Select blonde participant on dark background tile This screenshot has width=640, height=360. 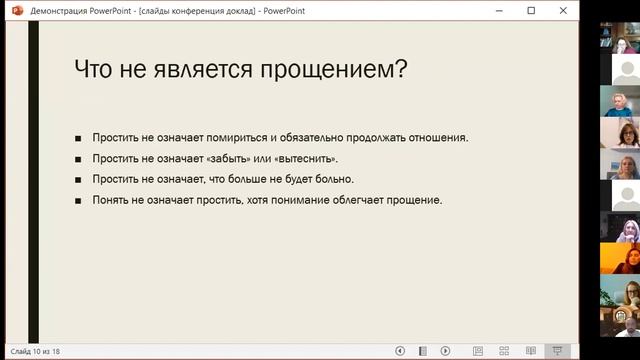pyautogui.click(x=620, y=227)
